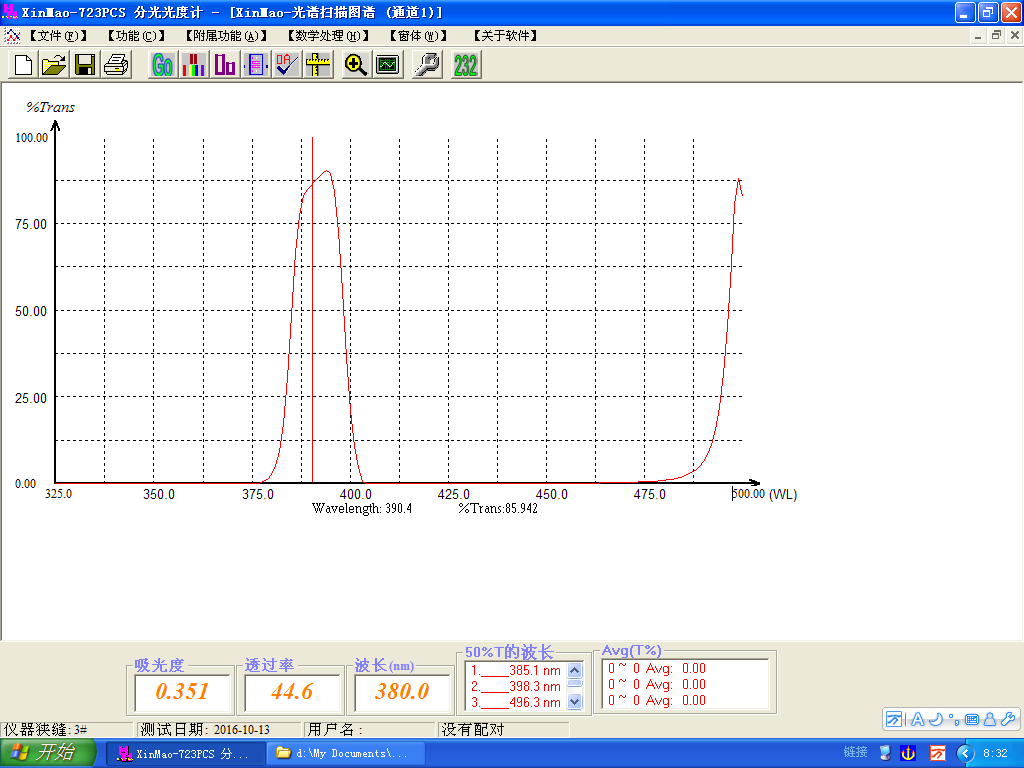Click the network computer tray icon
1024x768 pixels.
coord(885,753)
